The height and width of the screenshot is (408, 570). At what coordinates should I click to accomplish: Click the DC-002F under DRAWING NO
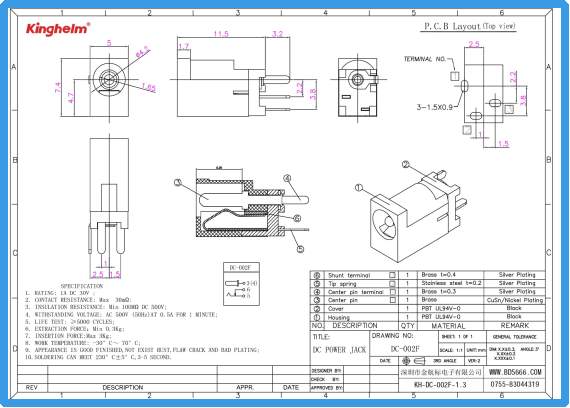pyautogui.click(x=405, y=349)
